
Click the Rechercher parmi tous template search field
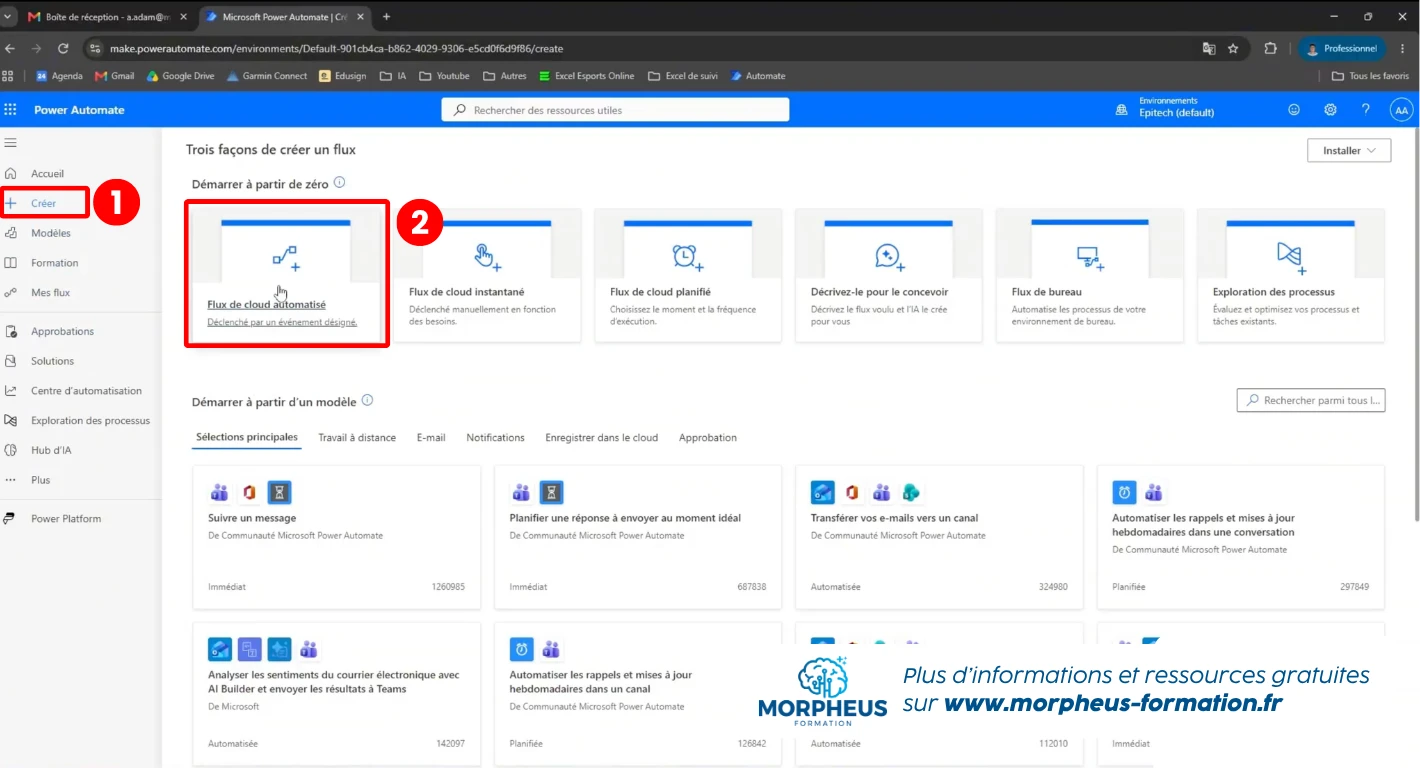coord(1311,401)
